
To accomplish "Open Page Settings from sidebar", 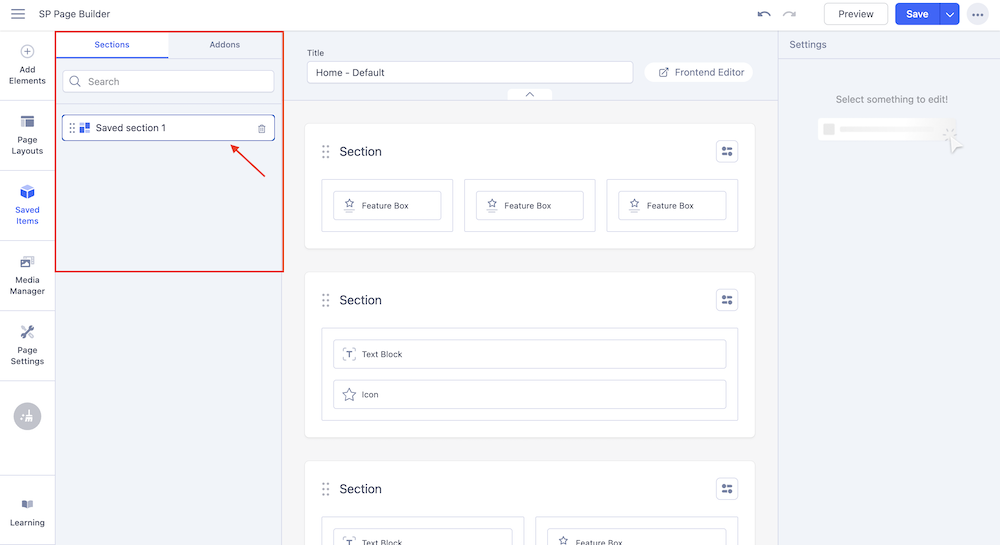I will (x=27, y=345).
